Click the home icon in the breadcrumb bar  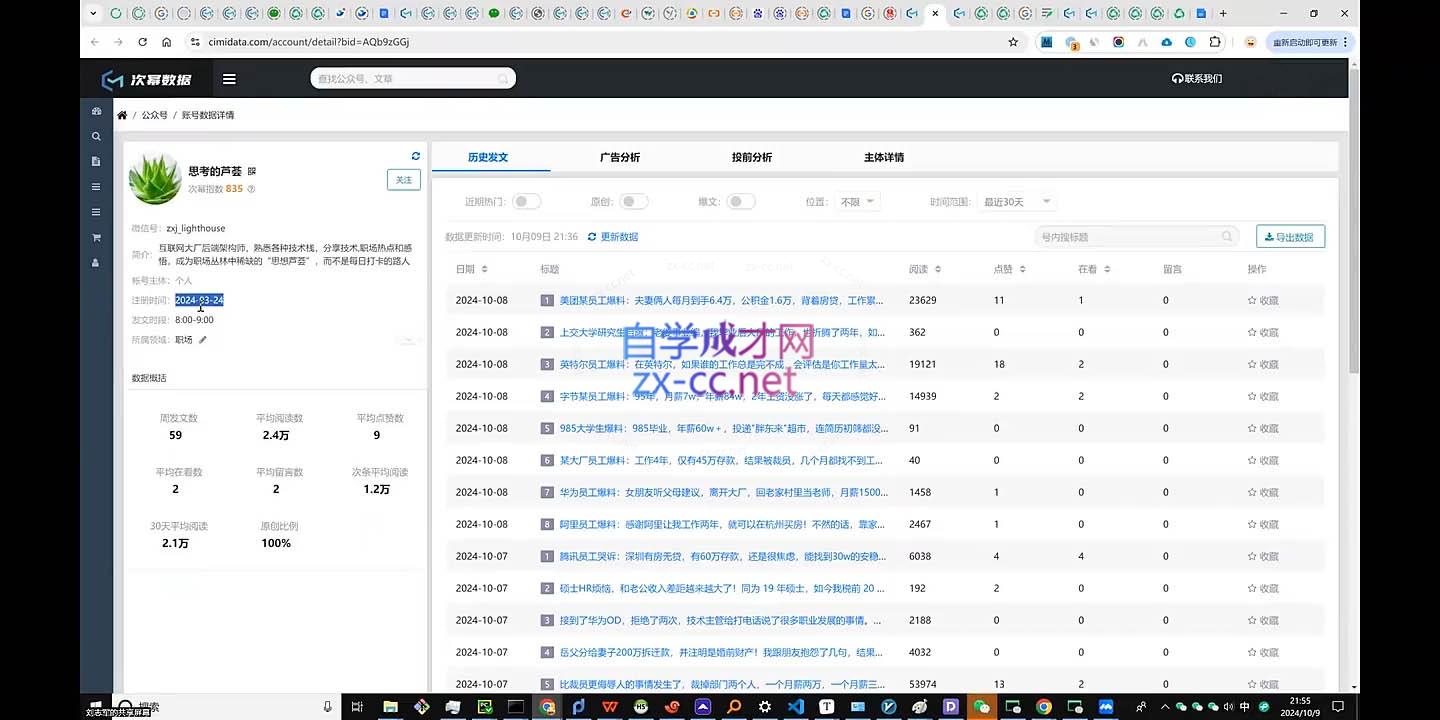pos(121,115)
